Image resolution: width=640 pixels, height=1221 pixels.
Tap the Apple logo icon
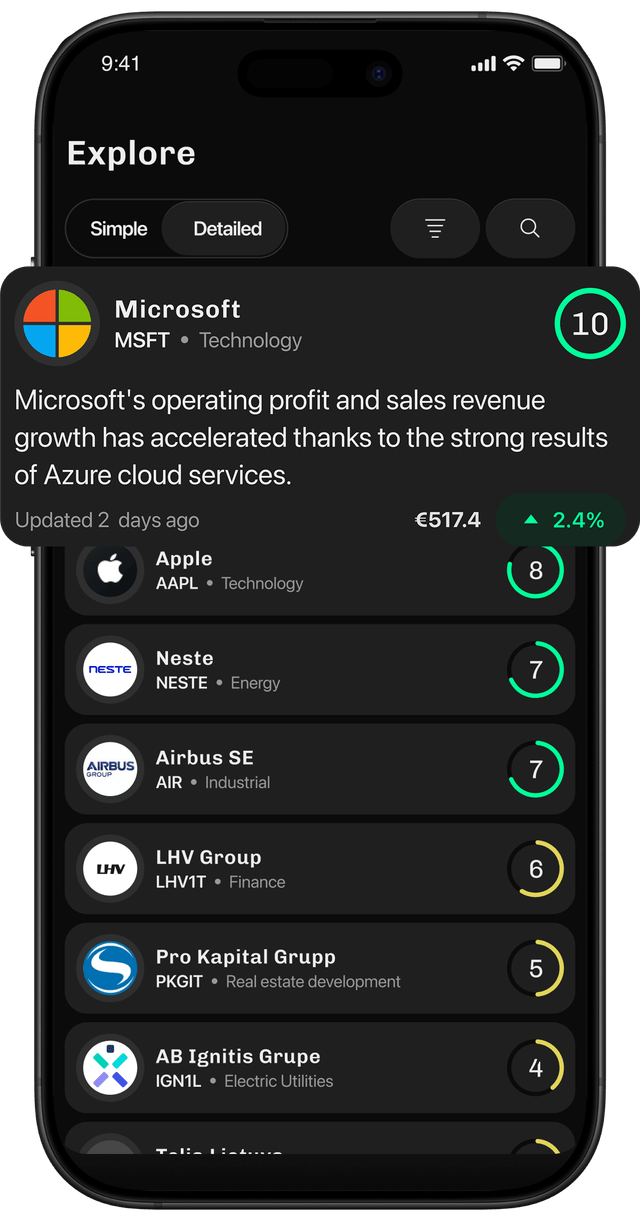point(109,570)
